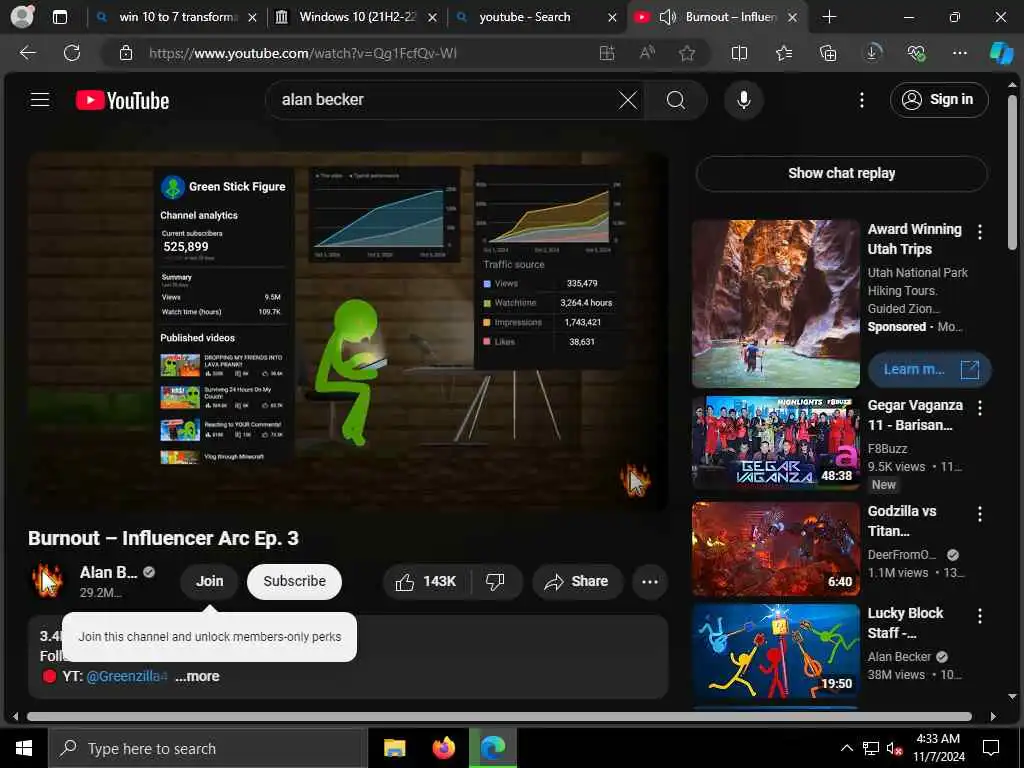Open the Edge profile icon
Viewport: 1024px width, 768px height.
[x=22, y=16]
